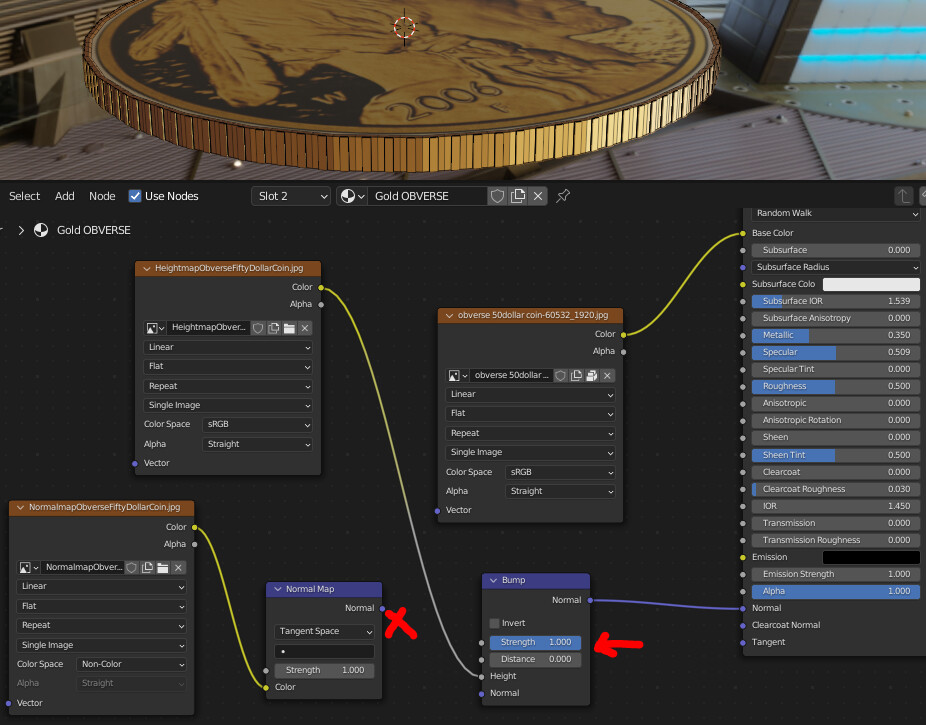The image size is (926, 725).
Task: Collapse the Normalmap image texture node
Action: (21, 507)
